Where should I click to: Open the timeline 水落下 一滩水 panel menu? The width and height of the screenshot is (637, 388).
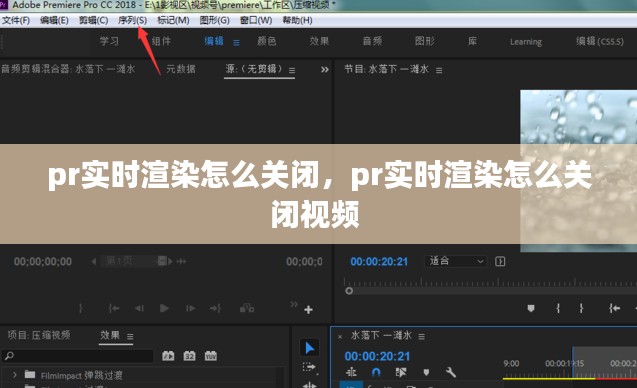coord(422,336)
